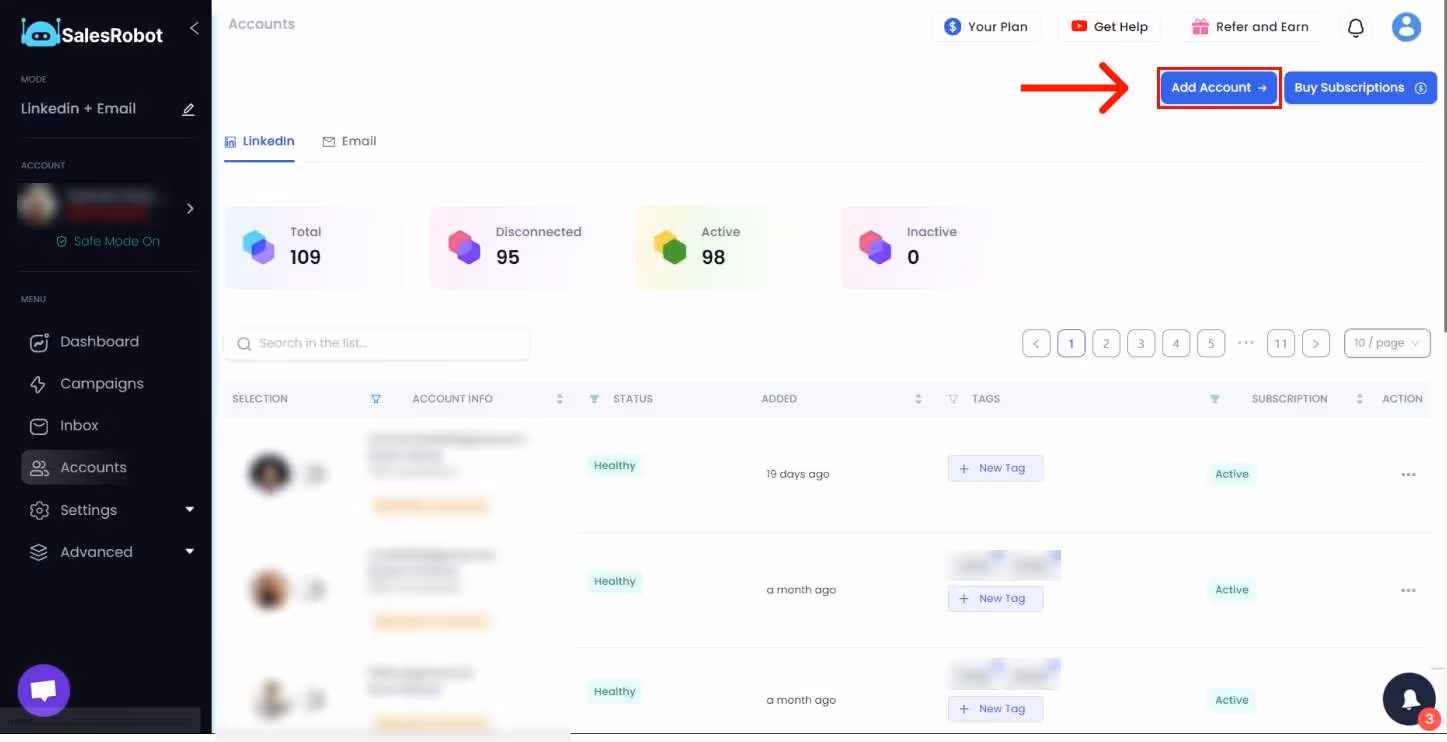
Task: Open the chat widget at bottom left
Action: pos(43,689)
